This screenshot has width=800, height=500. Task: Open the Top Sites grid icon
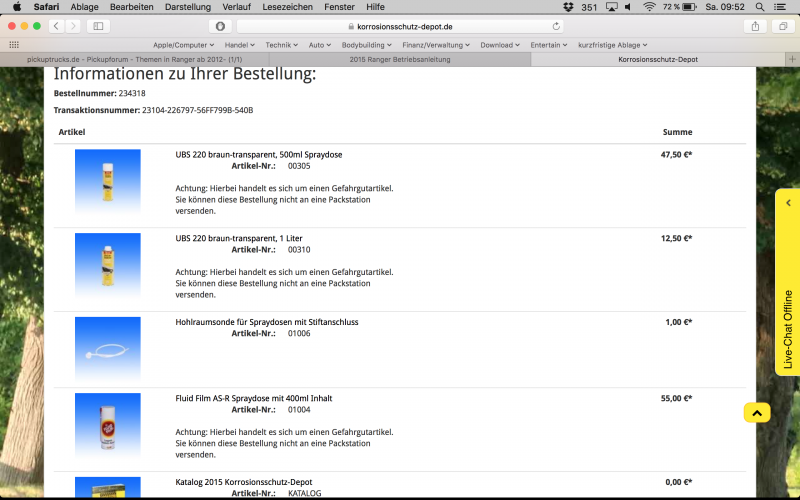click(x=13, y=45)
